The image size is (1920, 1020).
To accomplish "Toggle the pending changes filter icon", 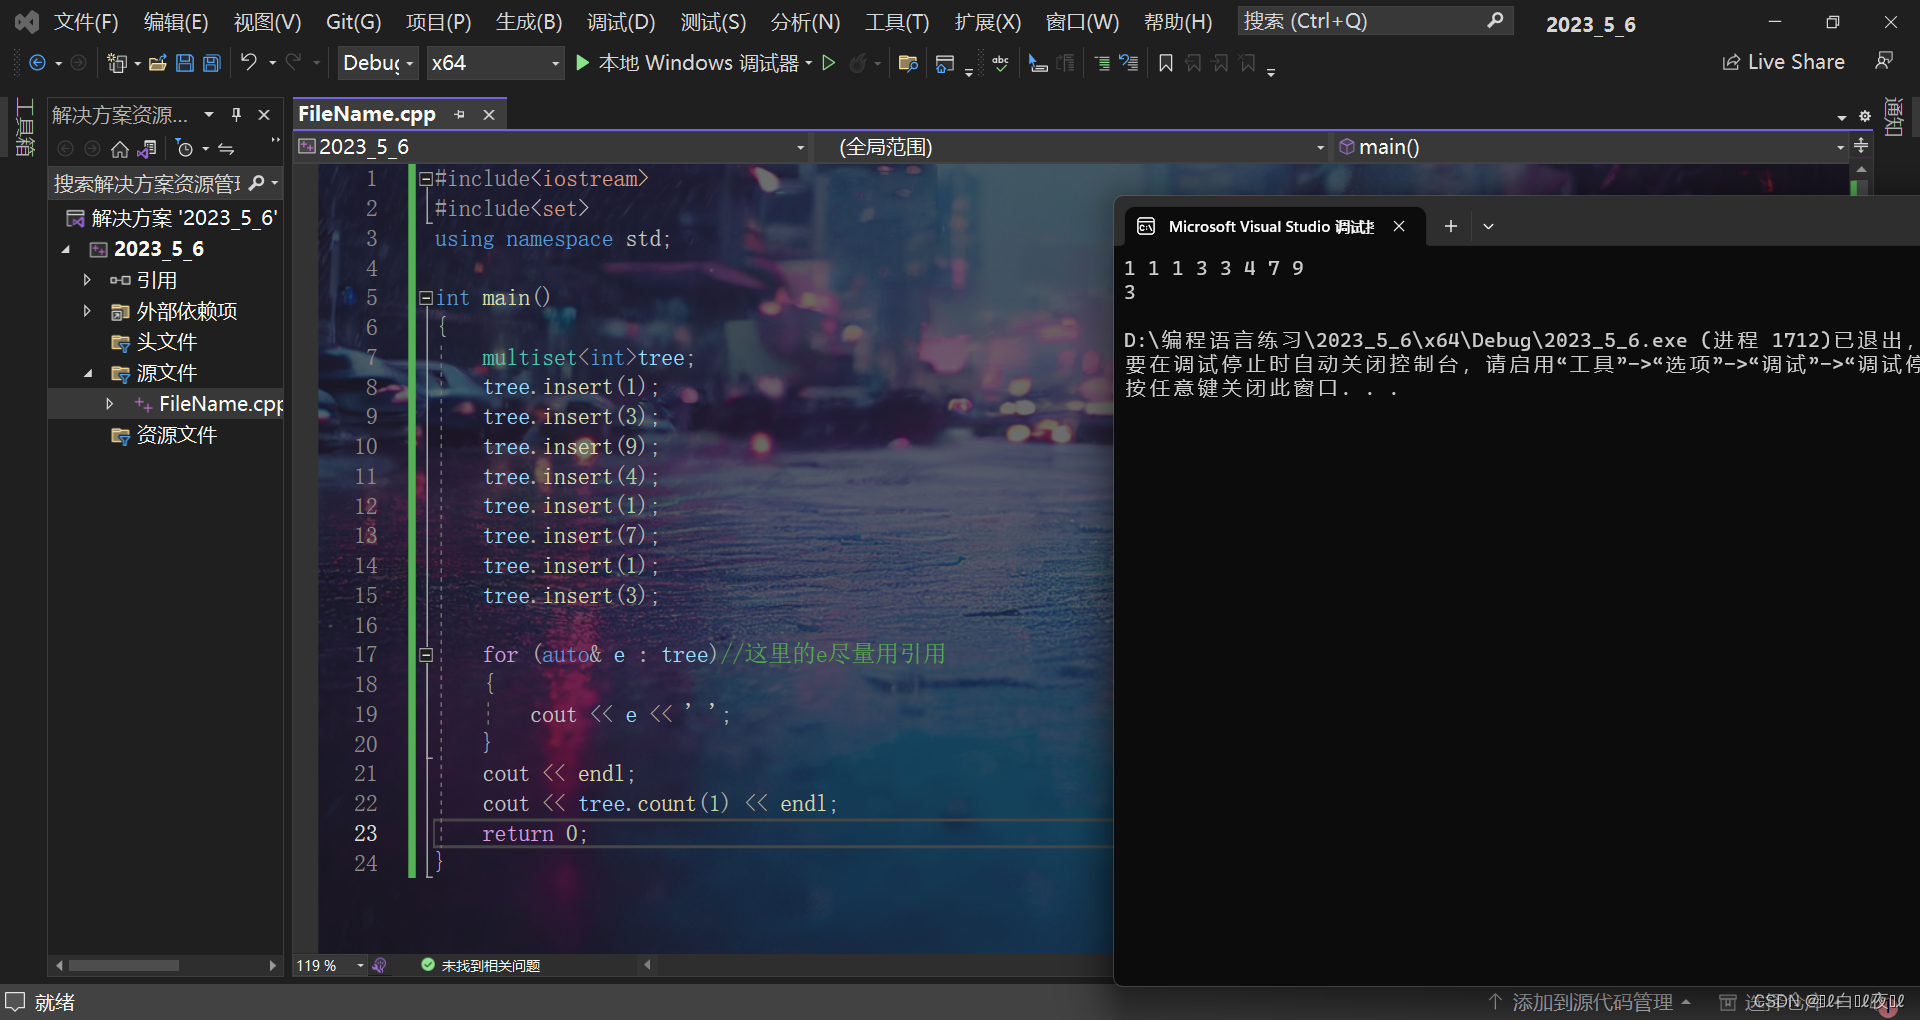I will [x=186, y=148].
